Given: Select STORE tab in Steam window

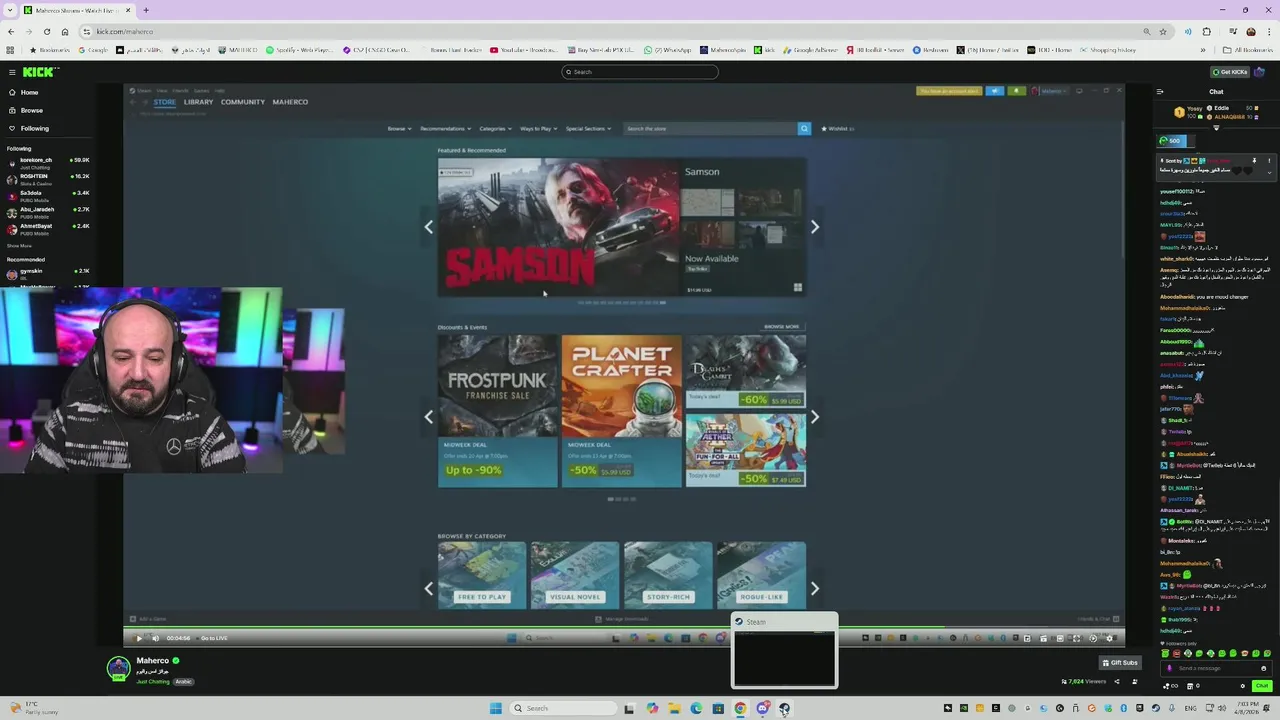Looking at the screenshot, I should click(x=165, y=102).
